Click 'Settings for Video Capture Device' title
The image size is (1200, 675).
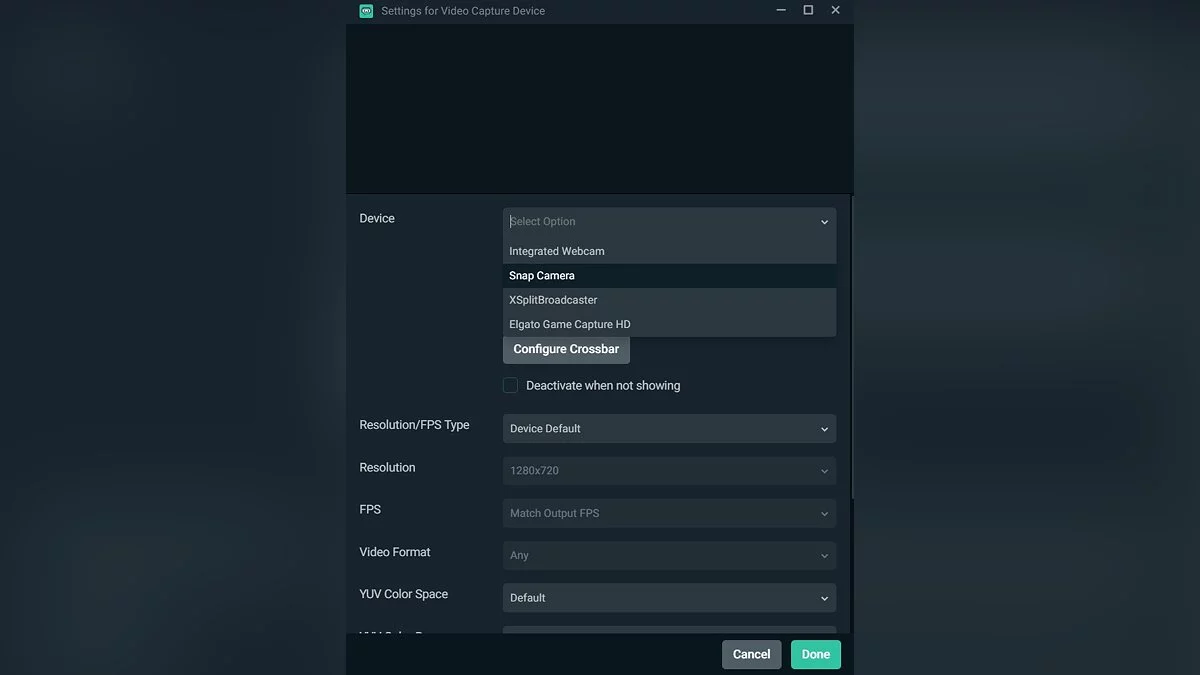coord(463,11)
